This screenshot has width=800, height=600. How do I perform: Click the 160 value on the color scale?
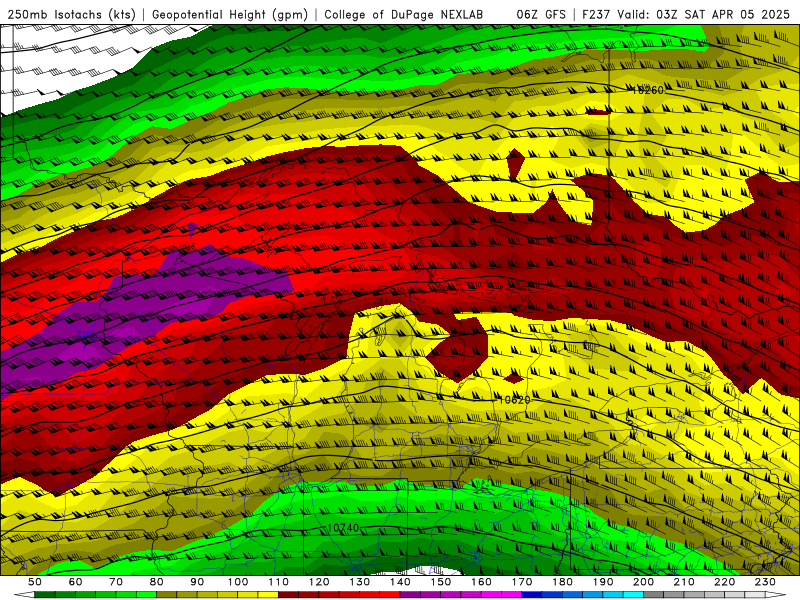click(481, 582)
